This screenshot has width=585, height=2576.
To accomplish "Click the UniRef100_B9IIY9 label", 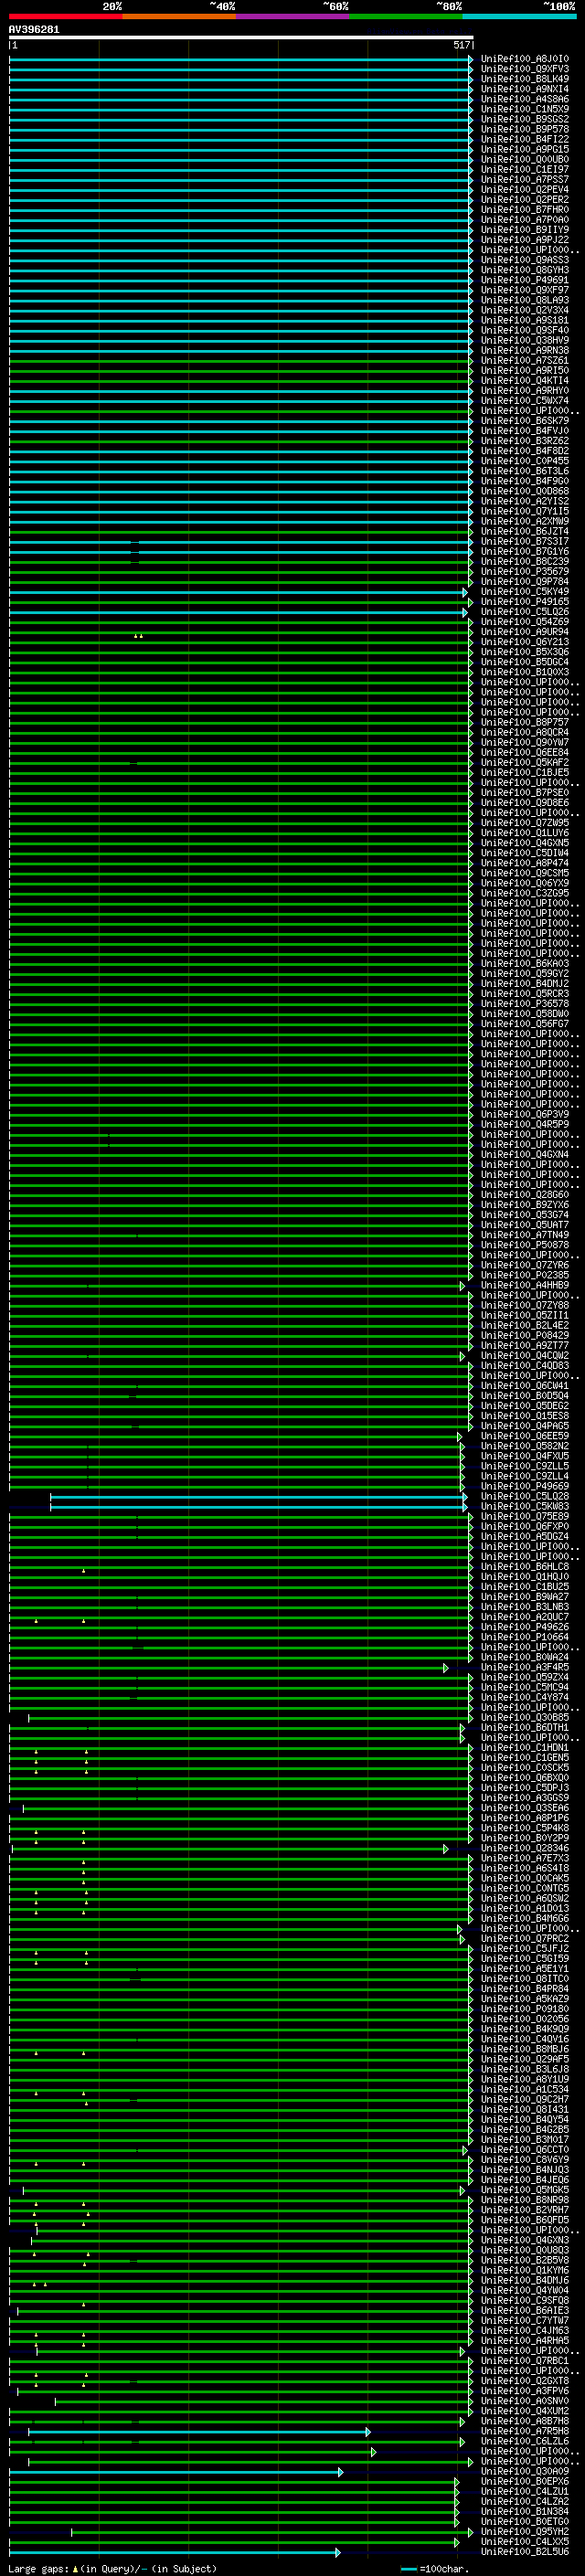I will [525, 230].
